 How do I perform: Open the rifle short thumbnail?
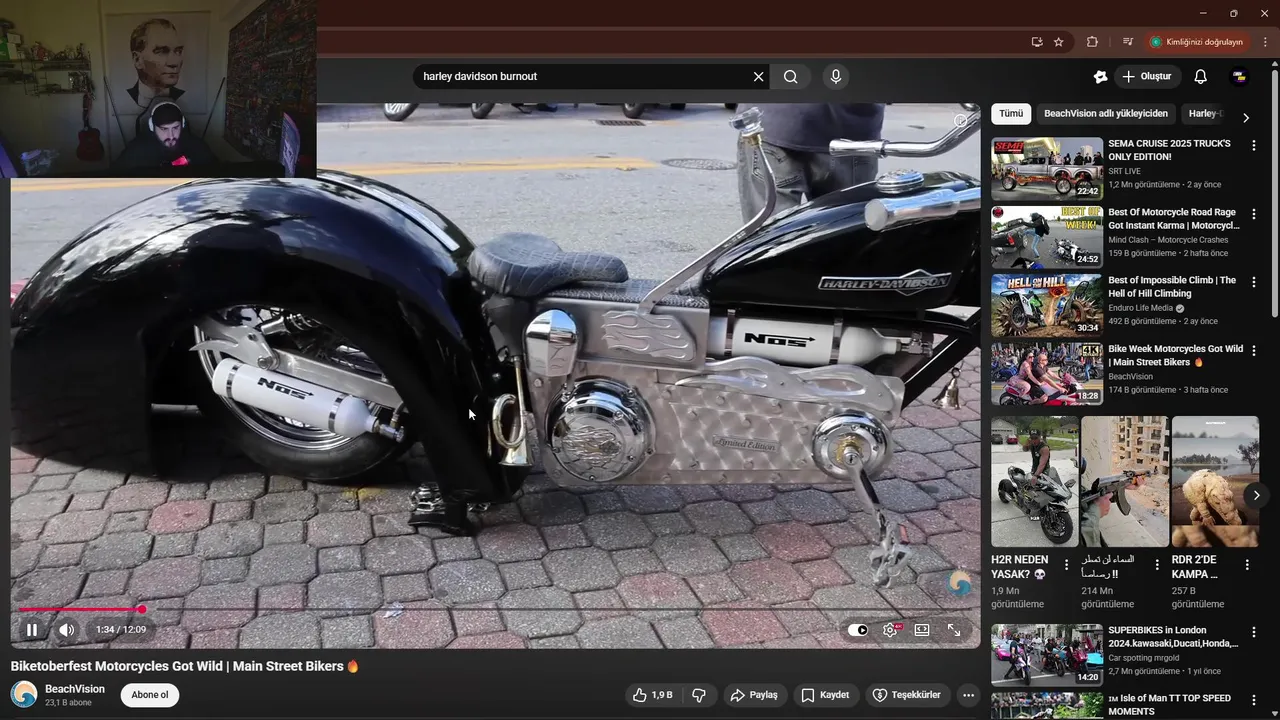pos(1125,481)
